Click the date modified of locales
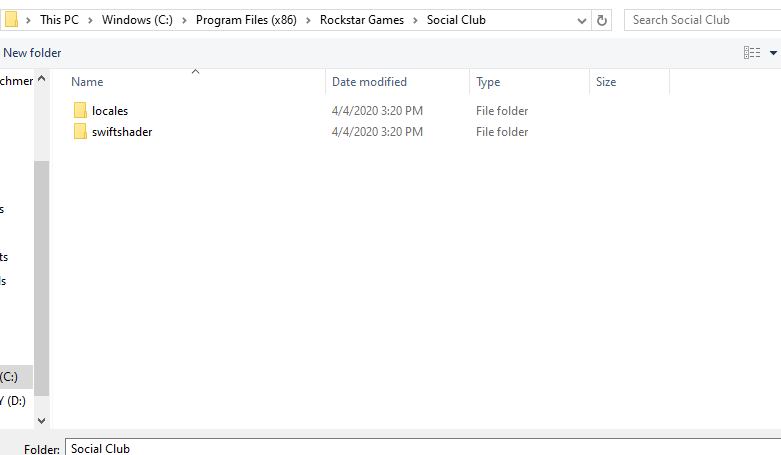This screenshot has width=781, height=455. click(377, 111)
